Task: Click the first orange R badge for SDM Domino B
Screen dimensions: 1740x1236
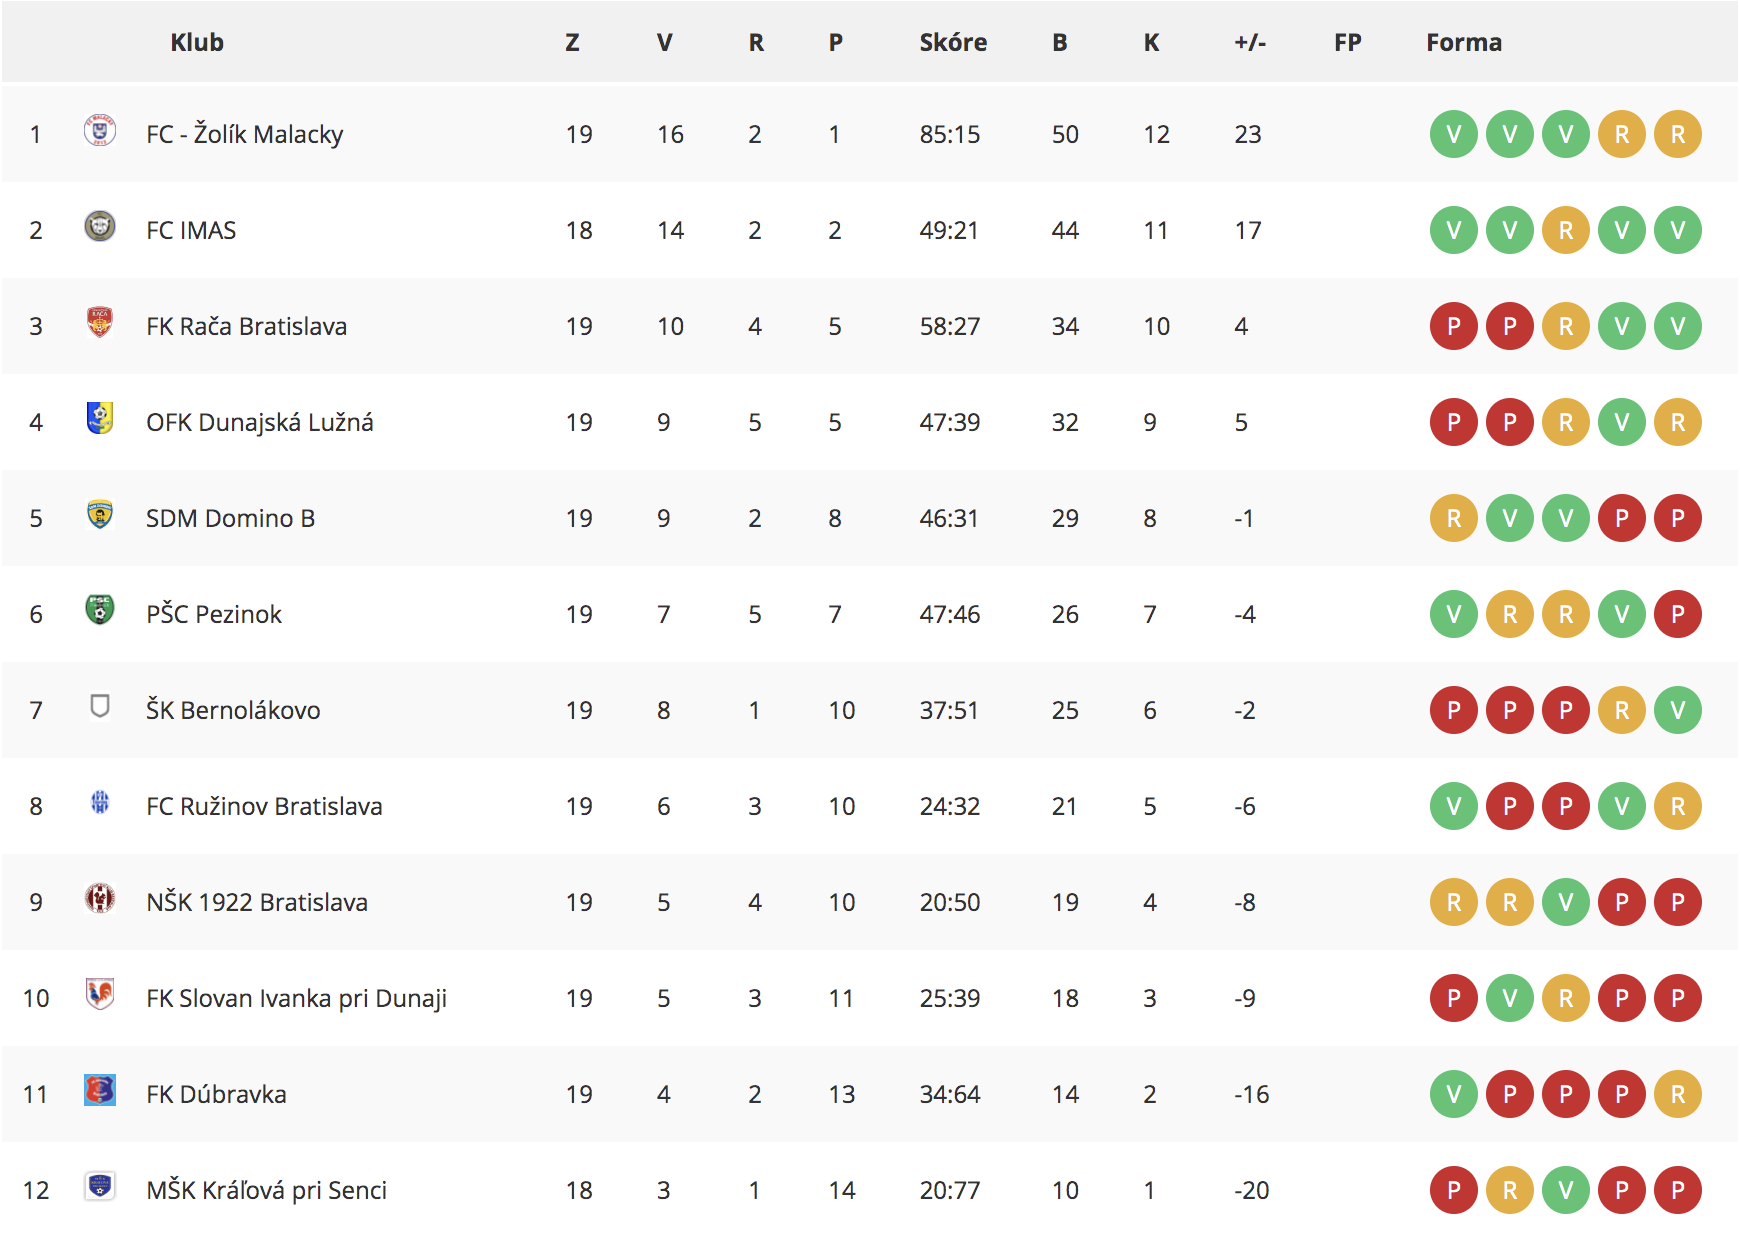Action: (x=1454, y=518)
